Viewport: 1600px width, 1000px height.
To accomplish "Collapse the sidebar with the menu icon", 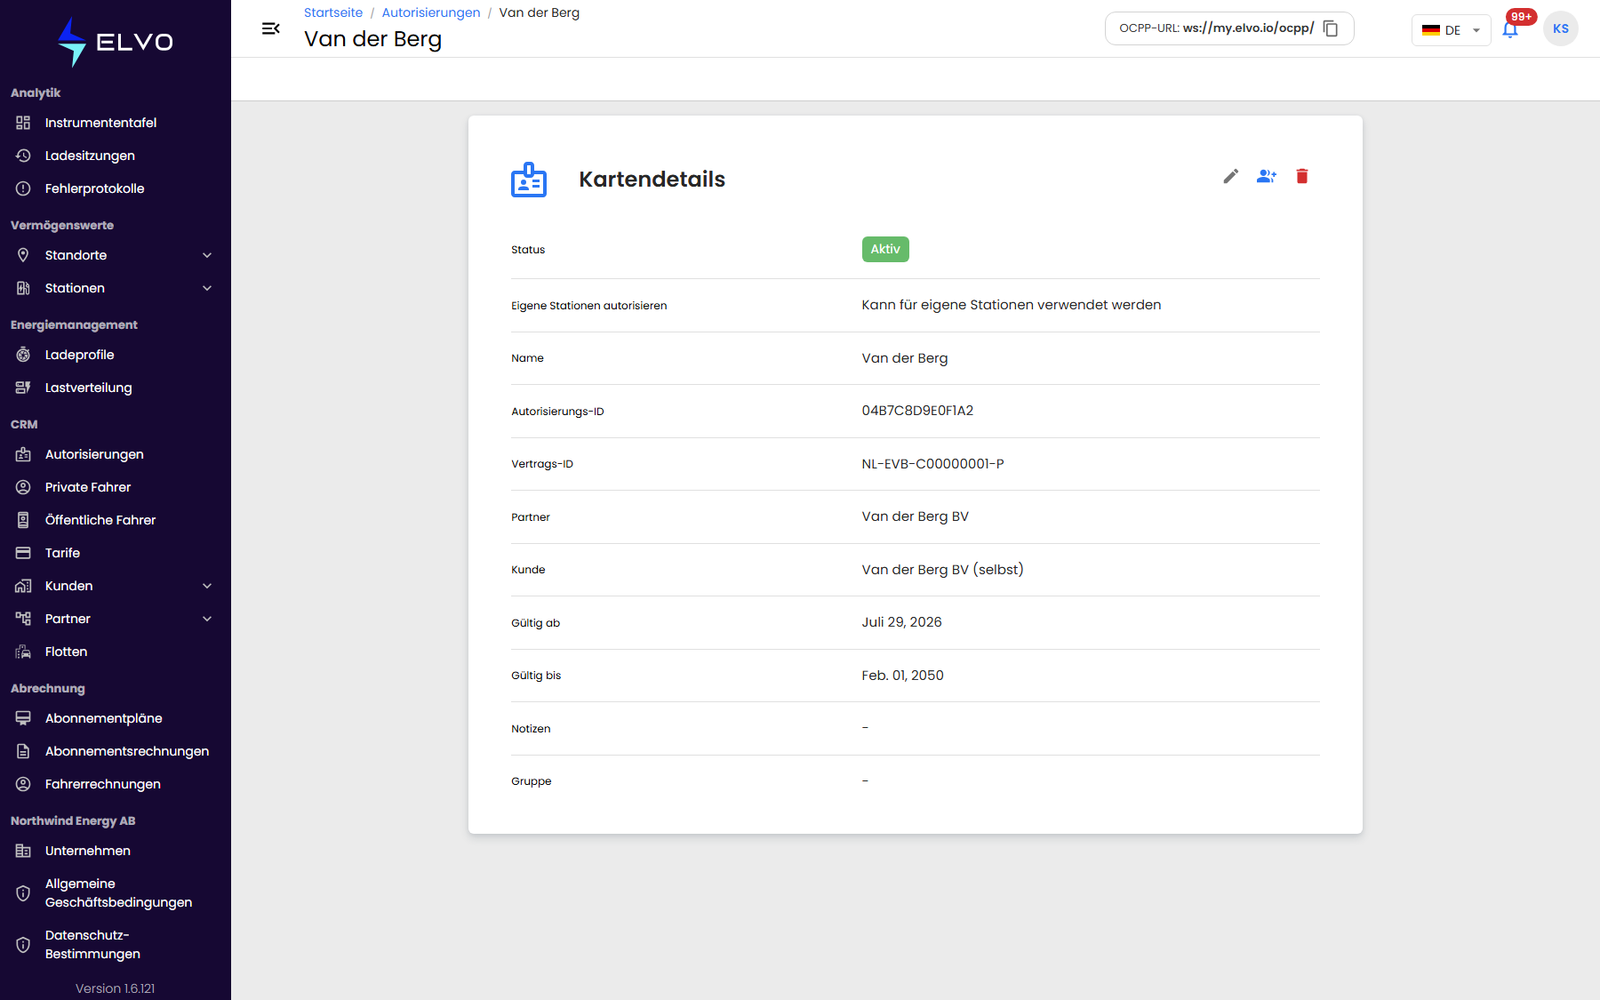I will [270, 29].
